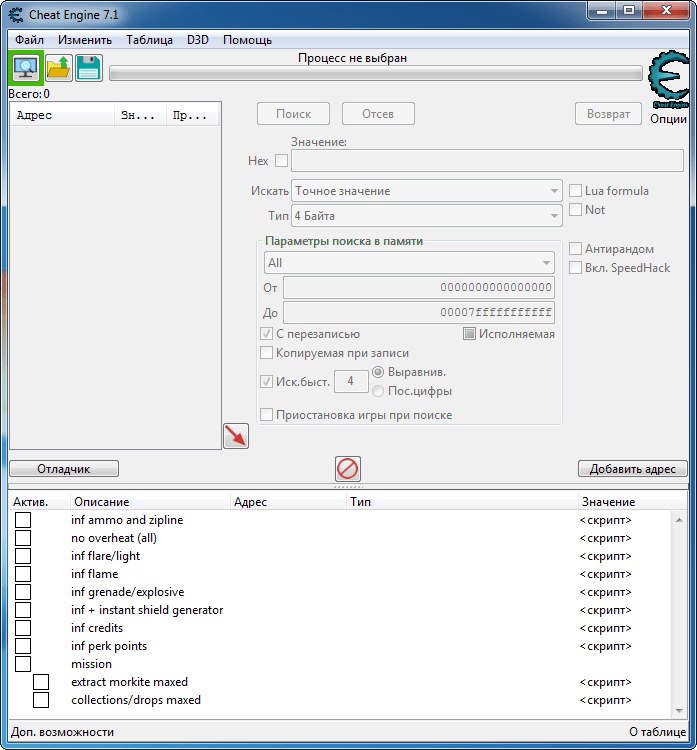This screenshot has width=697, height=750.
Task: Click the Значение column header in table
Action: 632,502
